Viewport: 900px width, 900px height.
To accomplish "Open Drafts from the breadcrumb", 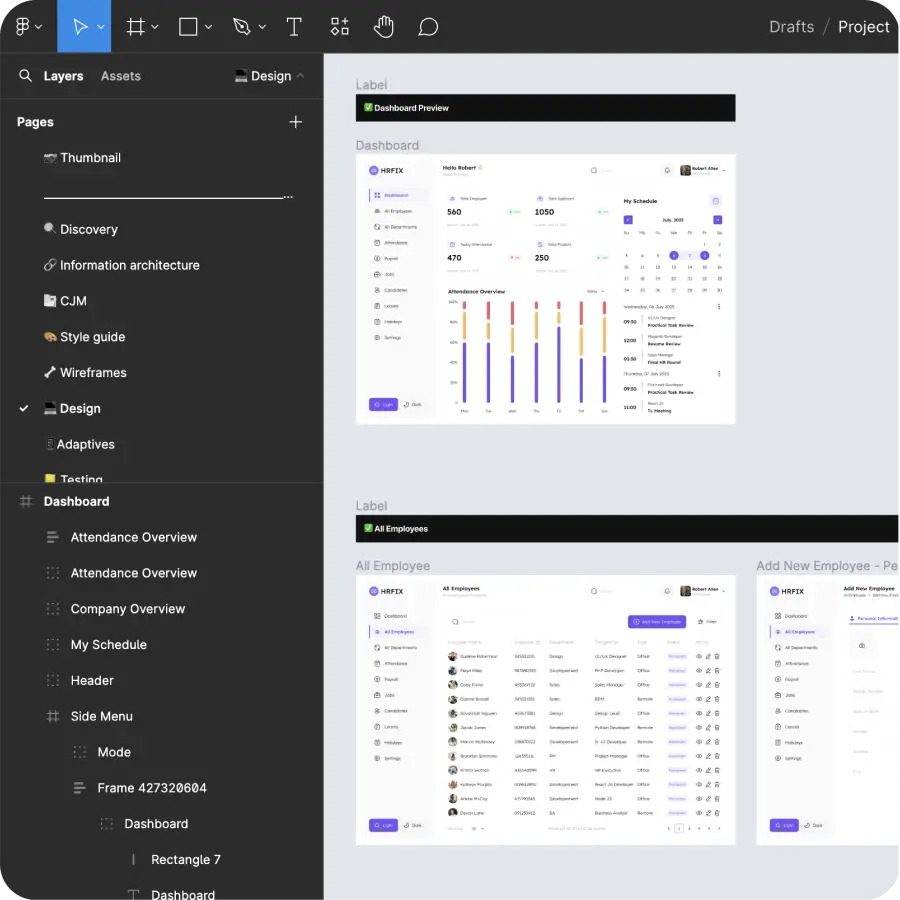I will click(791, 26).
